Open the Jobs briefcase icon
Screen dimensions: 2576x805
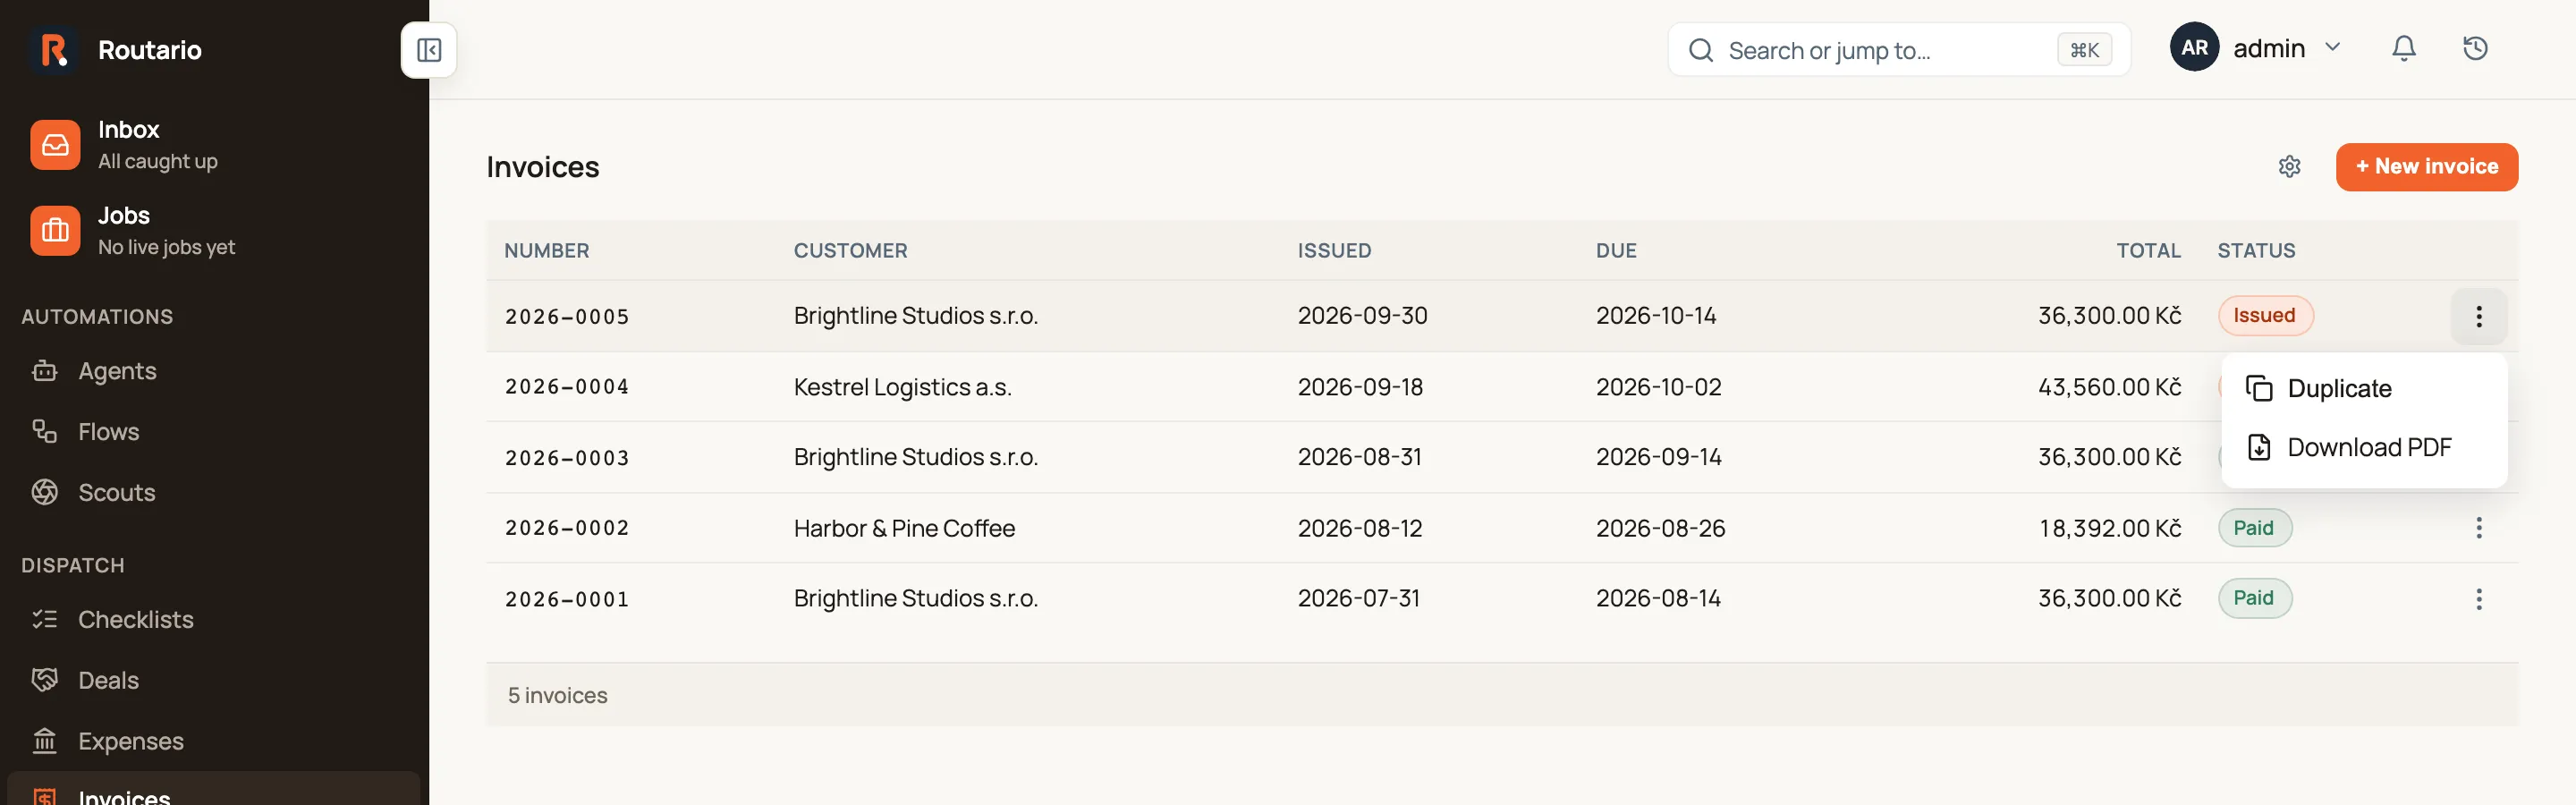pyautogui.click(x=55, y=231)
